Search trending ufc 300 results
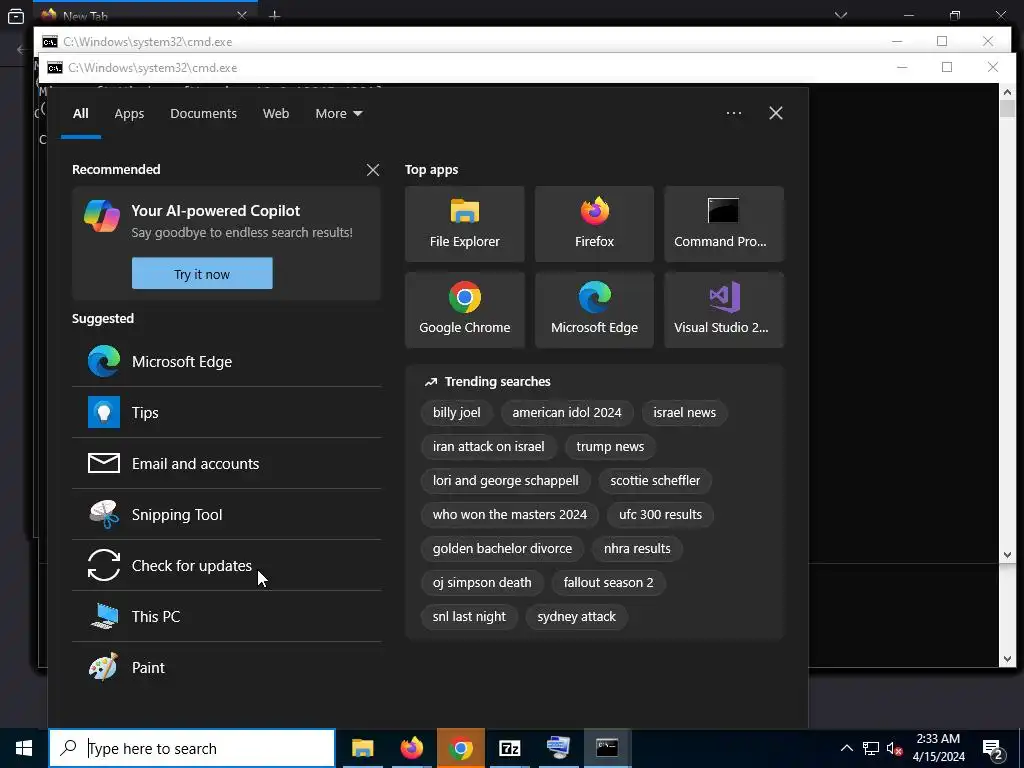The image size is (1024, 768). [660, 515]
